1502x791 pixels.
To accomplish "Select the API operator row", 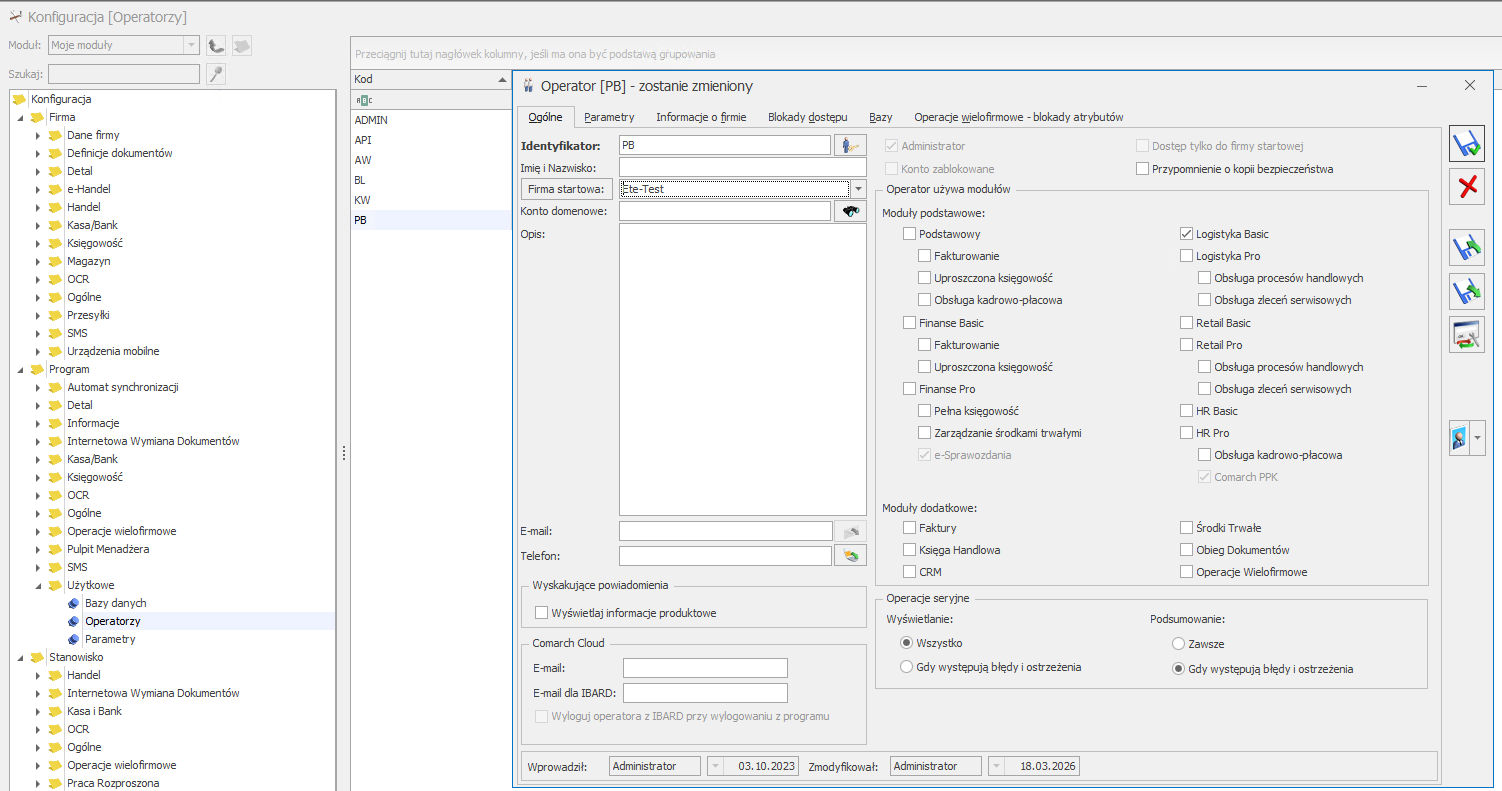I will [432, 140].
